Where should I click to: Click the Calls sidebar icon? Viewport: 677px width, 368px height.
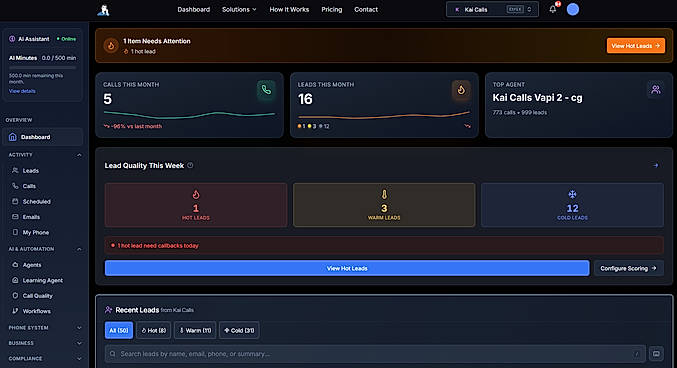coord(15,186)
